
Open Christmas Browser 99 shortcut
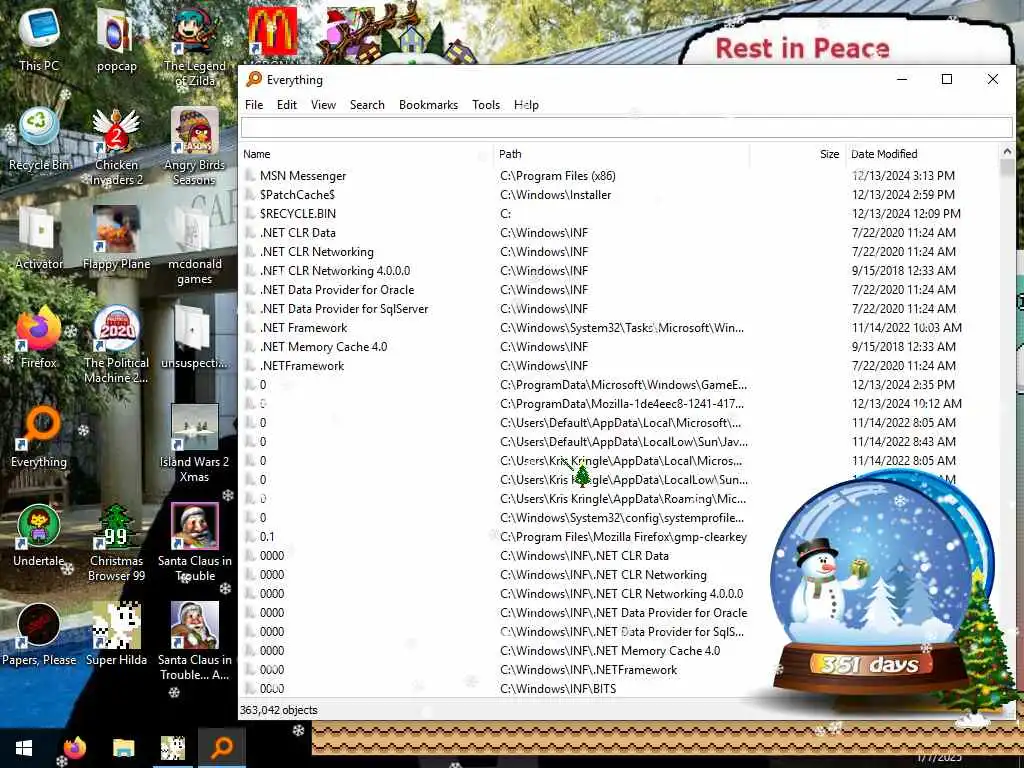pyautogui.click(x=116, y=543)
